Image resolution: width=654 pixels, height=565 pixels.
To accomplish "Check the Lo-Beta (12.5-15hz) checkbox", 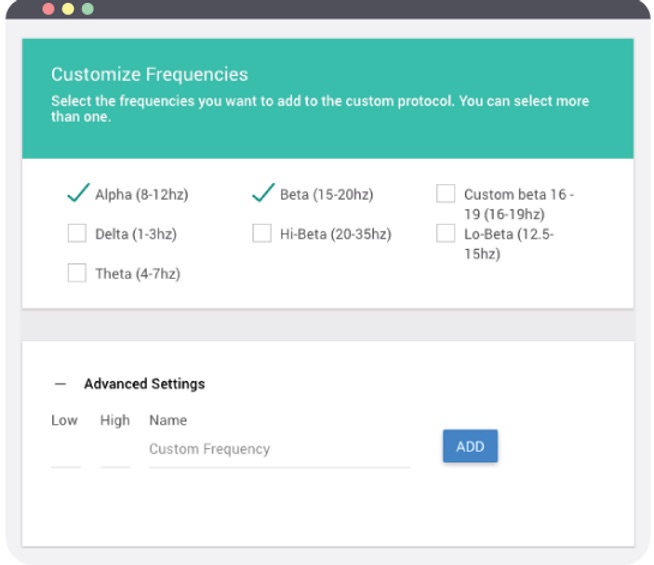I will tap(446, 234).
